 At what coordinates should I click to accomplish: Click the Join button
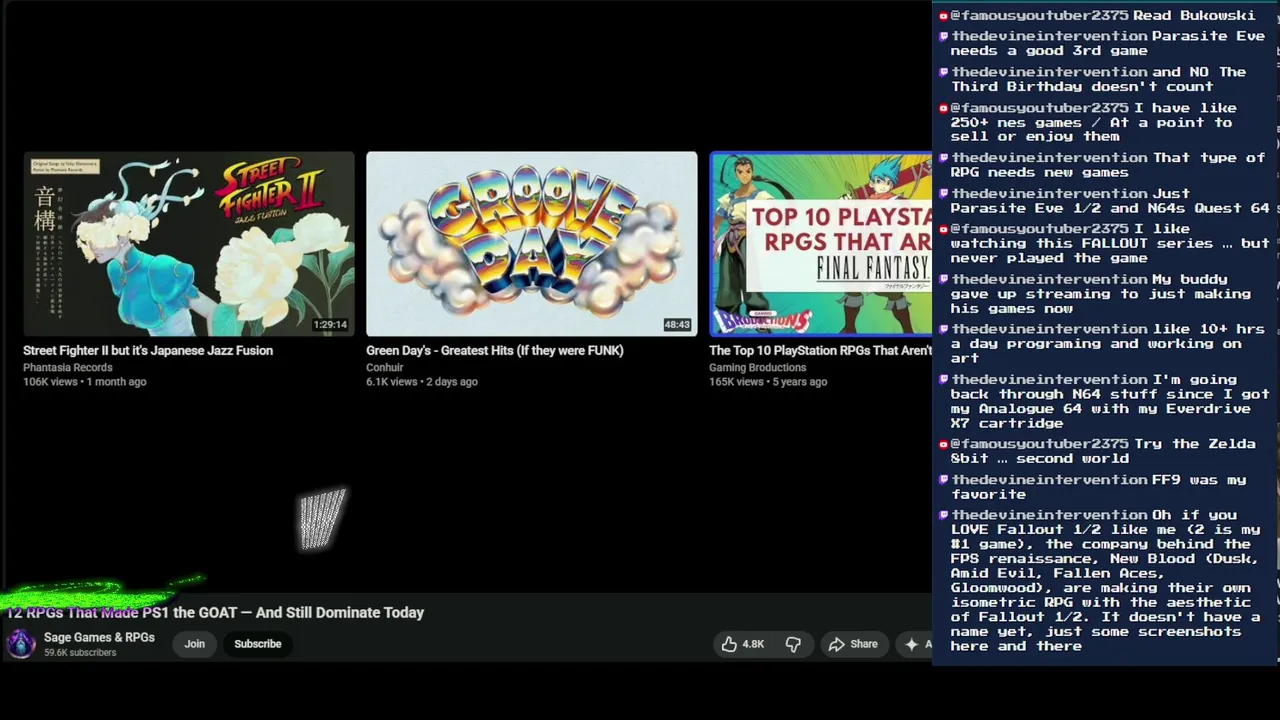tap(194, 644)
